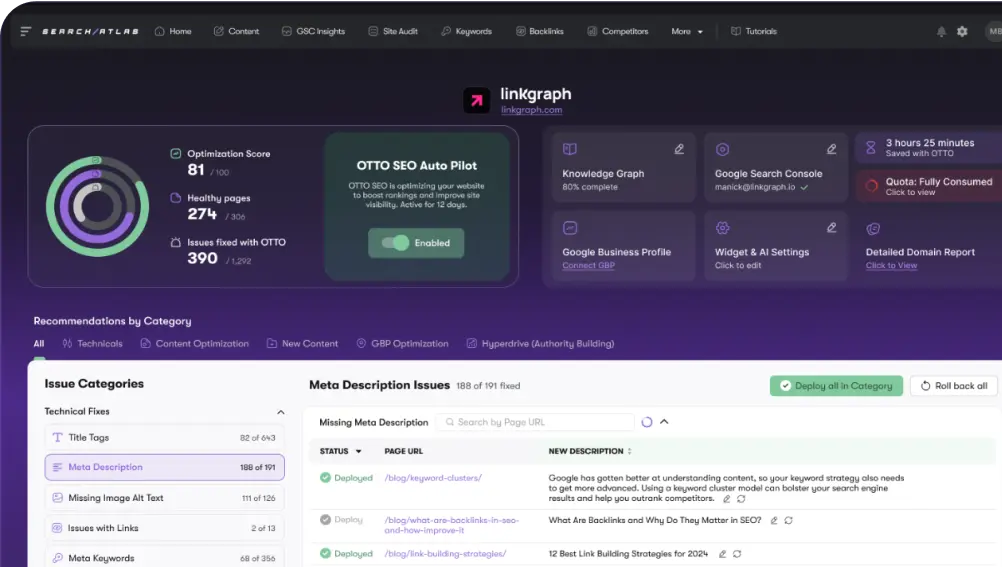Image resolution: width=1002 pixels, height=567 pixels.
Task: Open the Keywords nav item
Action: pos(466,31)
